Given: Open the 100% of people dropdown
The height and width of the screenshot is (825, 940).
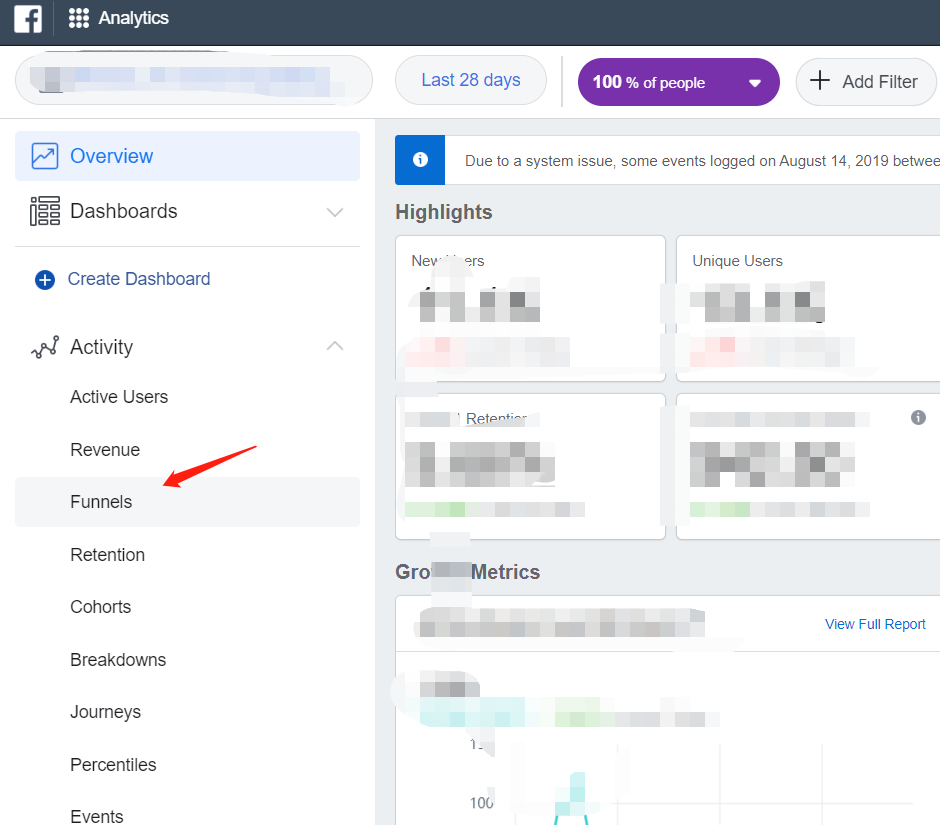Looking at the screenshot, I should (x=679, y=82).
